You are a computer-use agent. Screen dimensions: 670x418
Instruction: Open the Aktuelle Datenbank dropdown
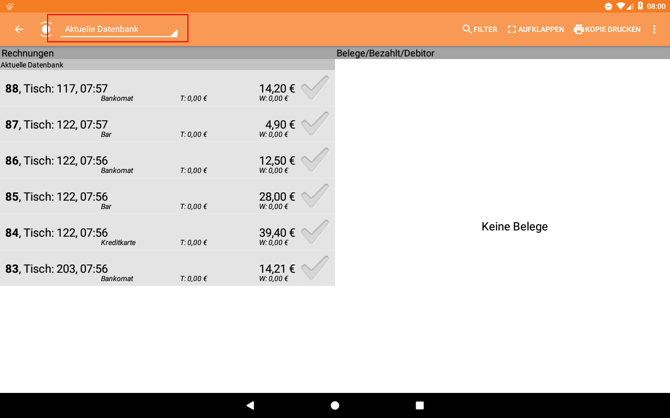119,30
